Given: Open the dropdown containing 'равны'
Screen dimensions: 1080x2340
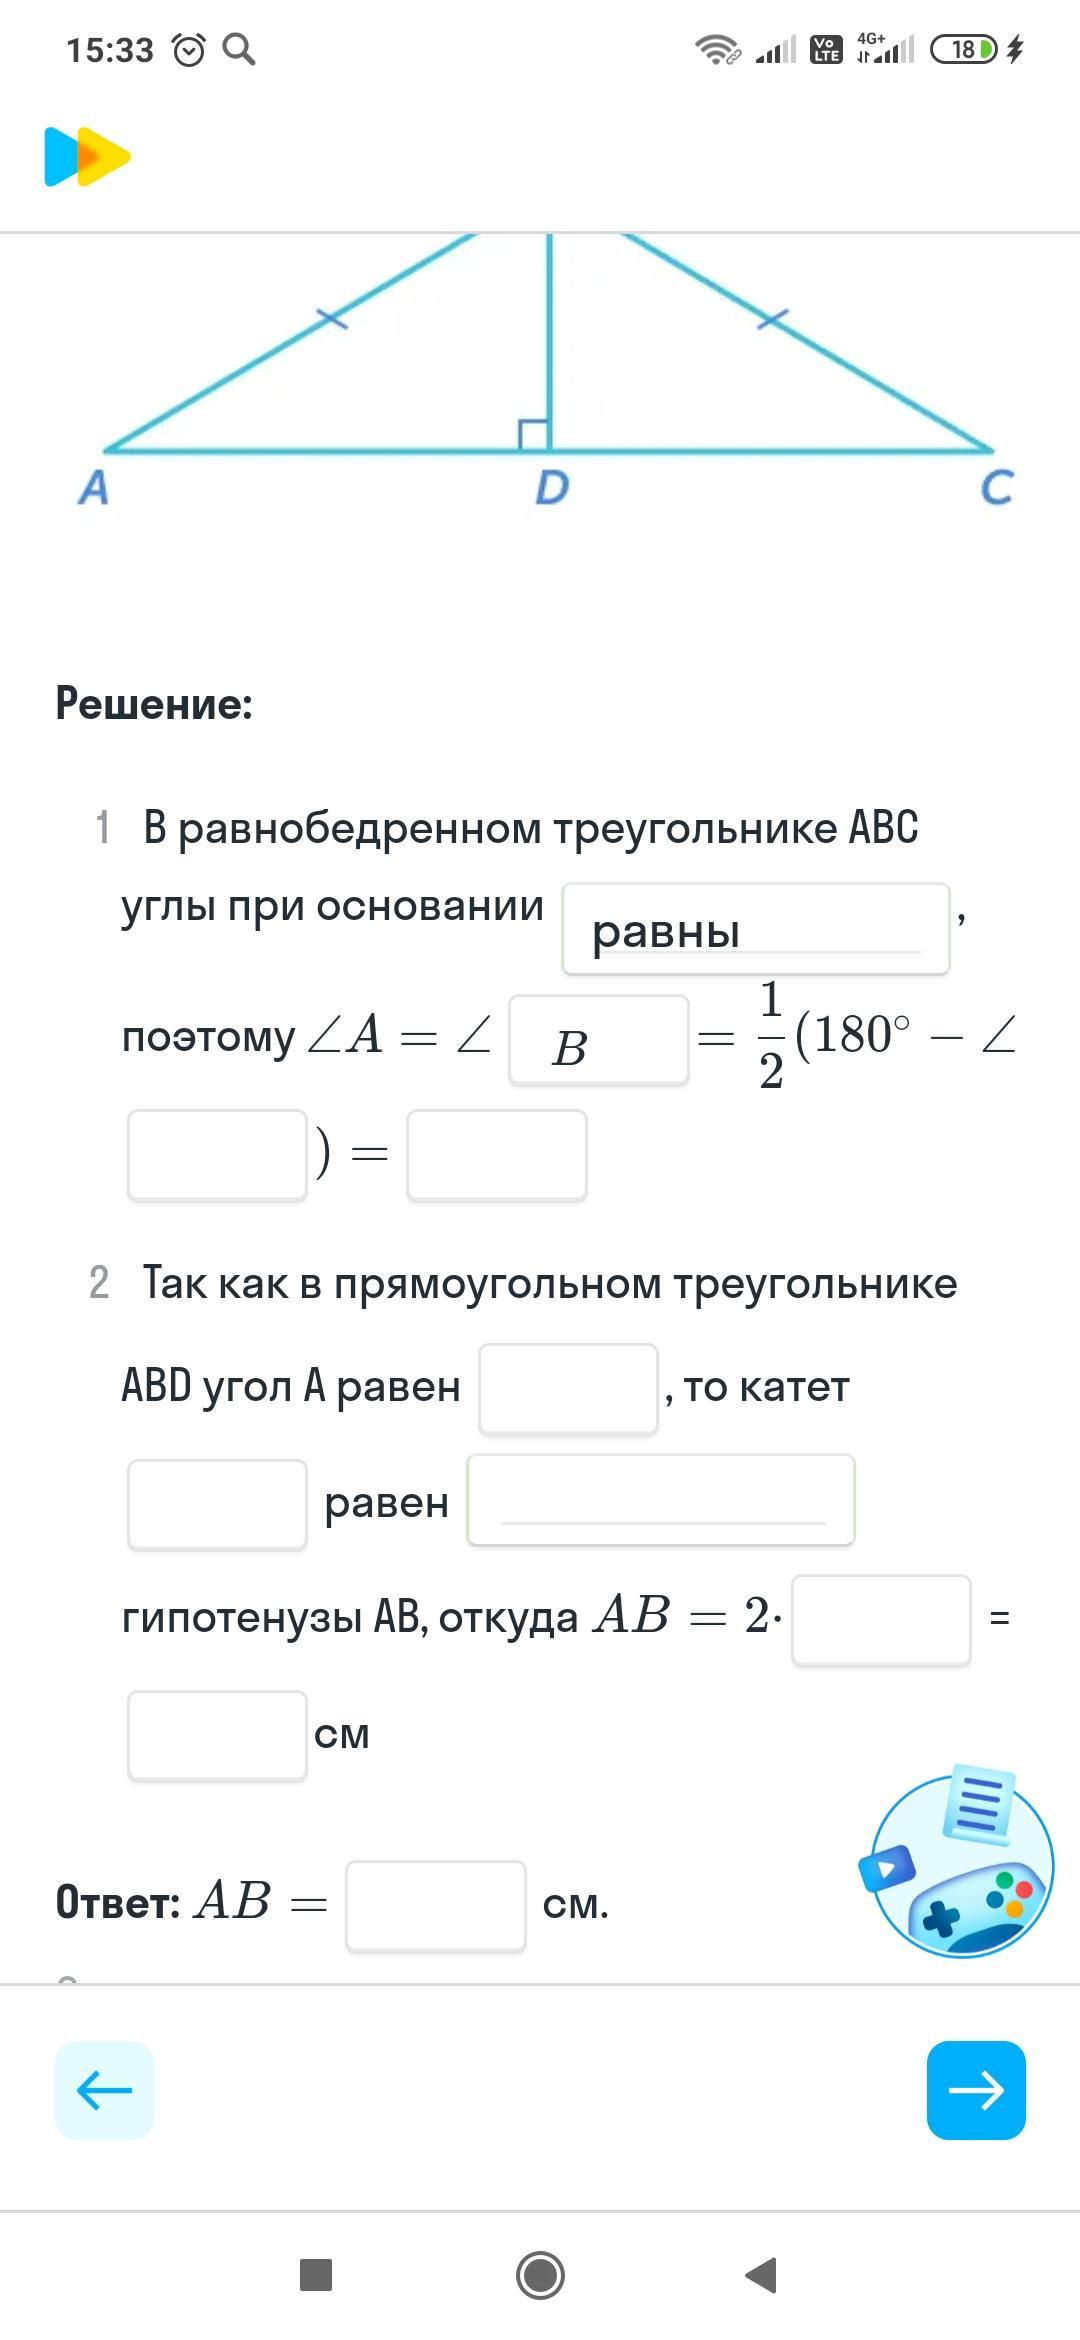Looking at the screenshot, I should pos(755,929).
